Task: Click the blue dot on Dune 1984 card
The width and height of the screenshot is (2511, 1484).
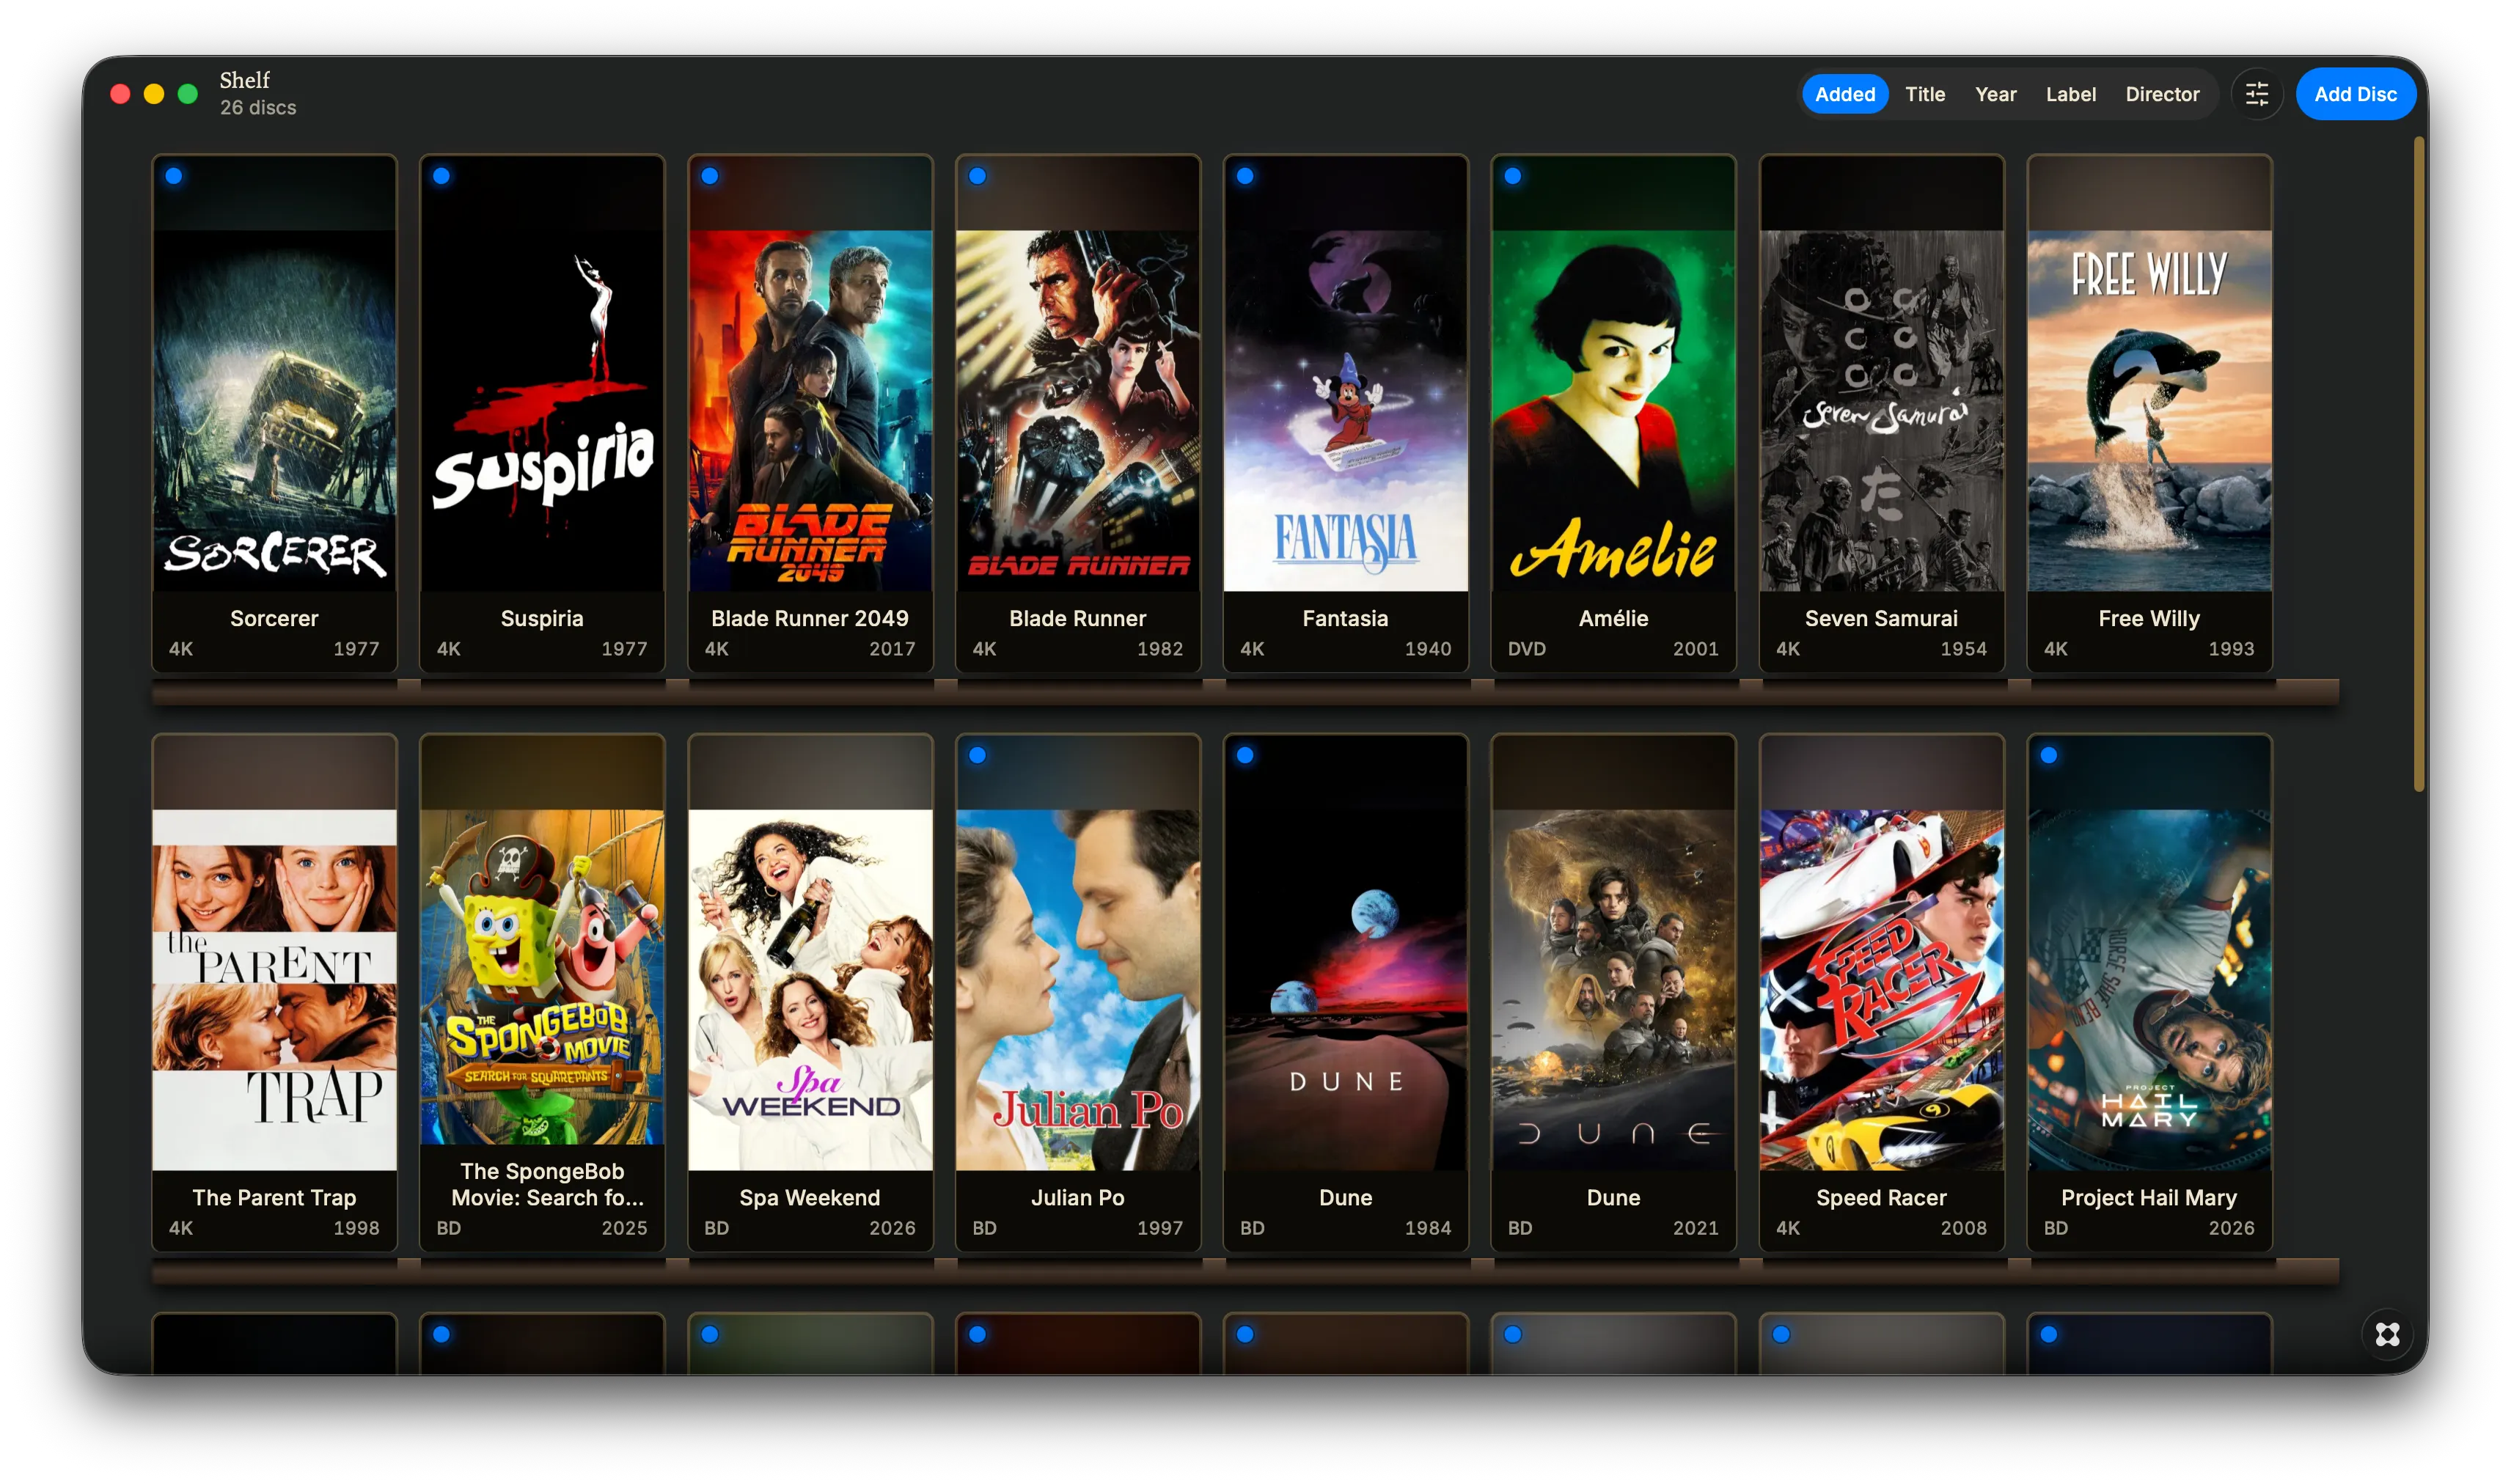Action: coord(1244,755)
